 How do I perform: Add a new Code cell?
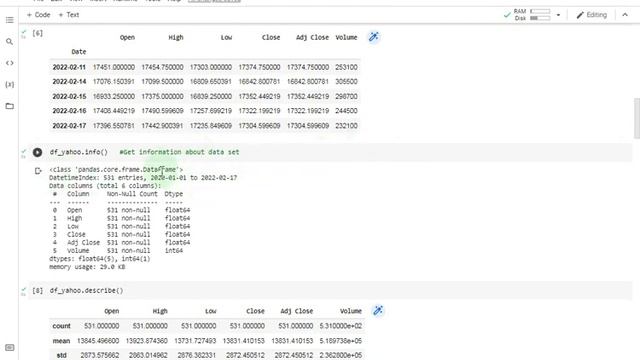[38, 15]
